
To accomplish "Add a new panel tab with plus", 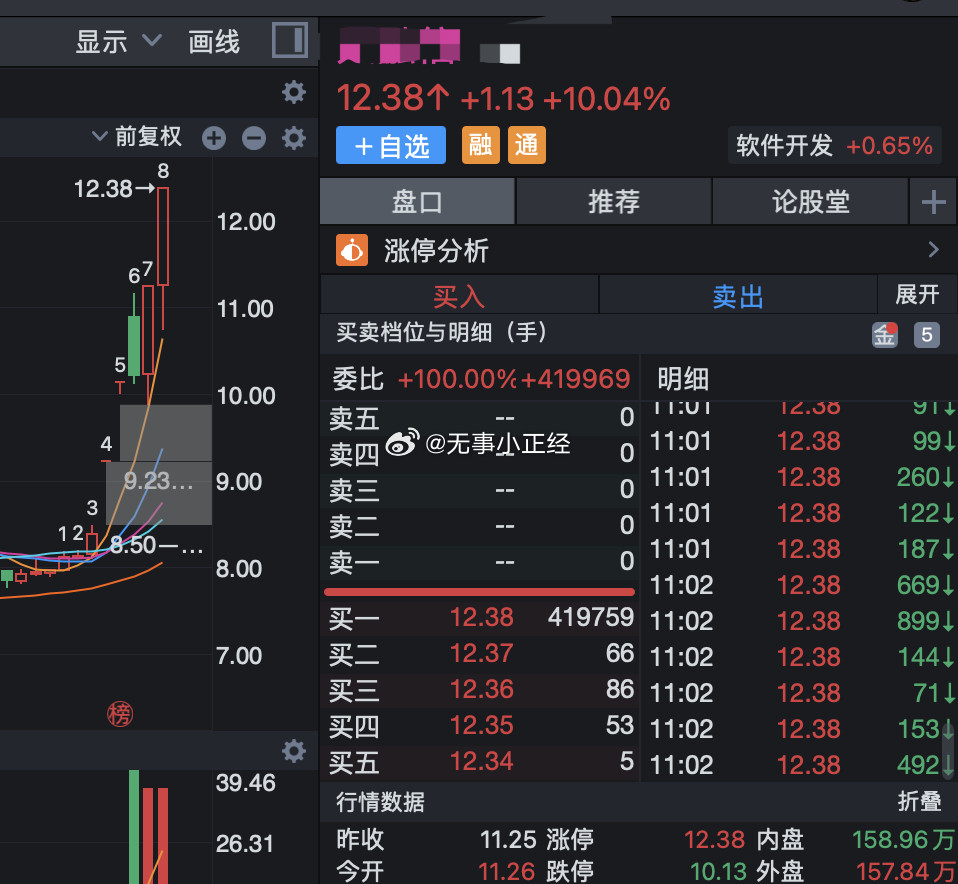I will (x=933, y=202).
